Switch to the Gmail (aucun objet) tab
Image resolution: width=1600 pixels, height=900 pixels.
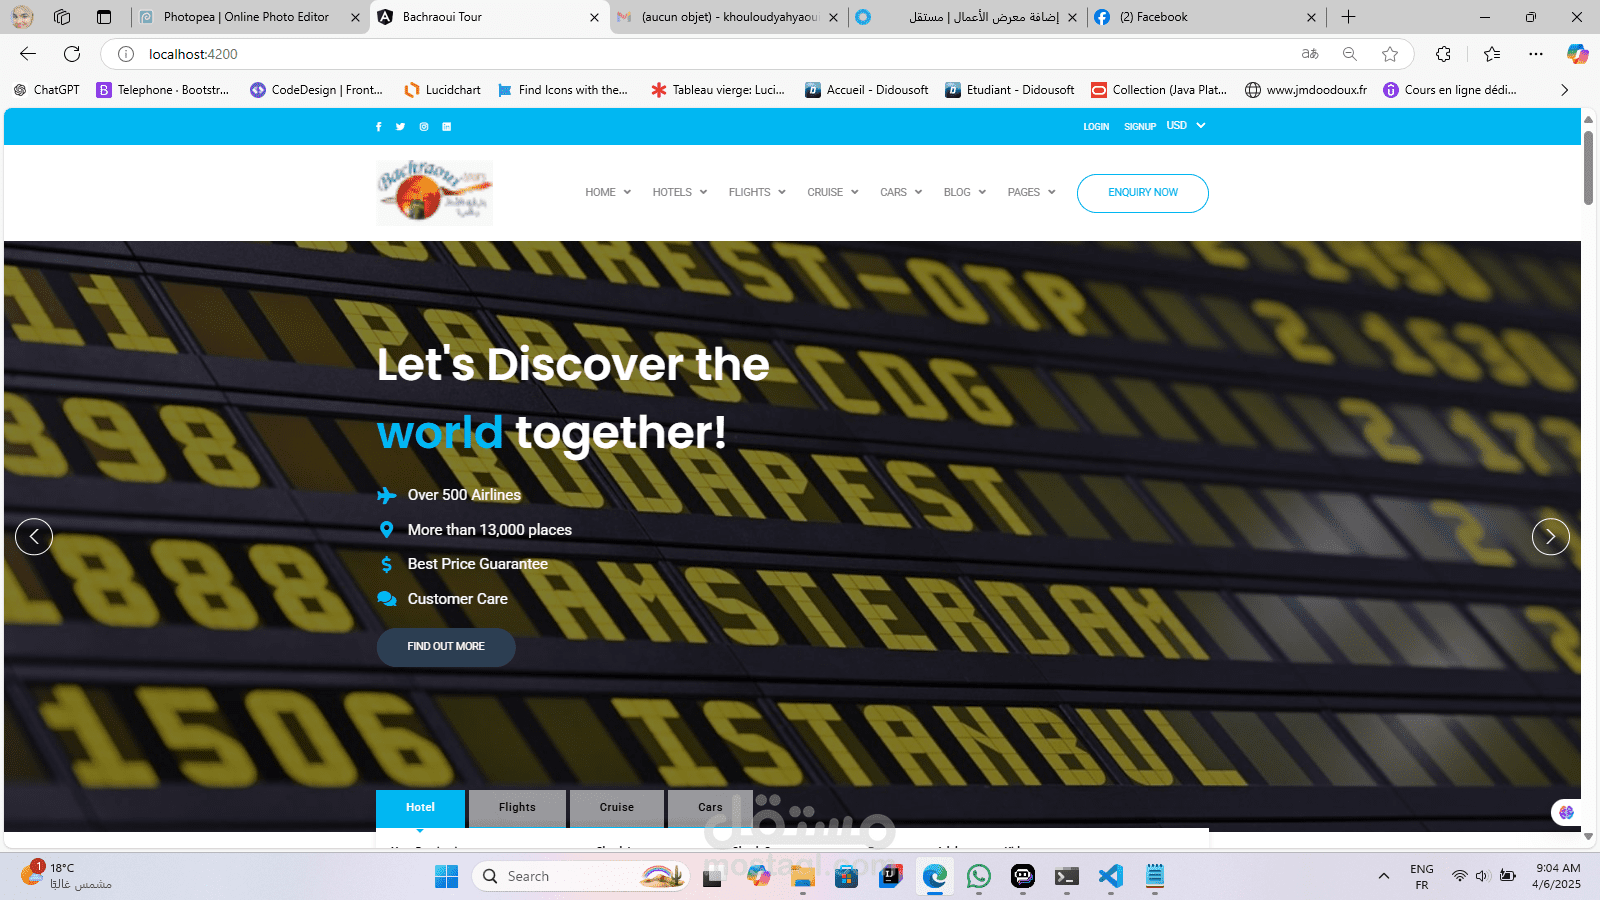728,17
